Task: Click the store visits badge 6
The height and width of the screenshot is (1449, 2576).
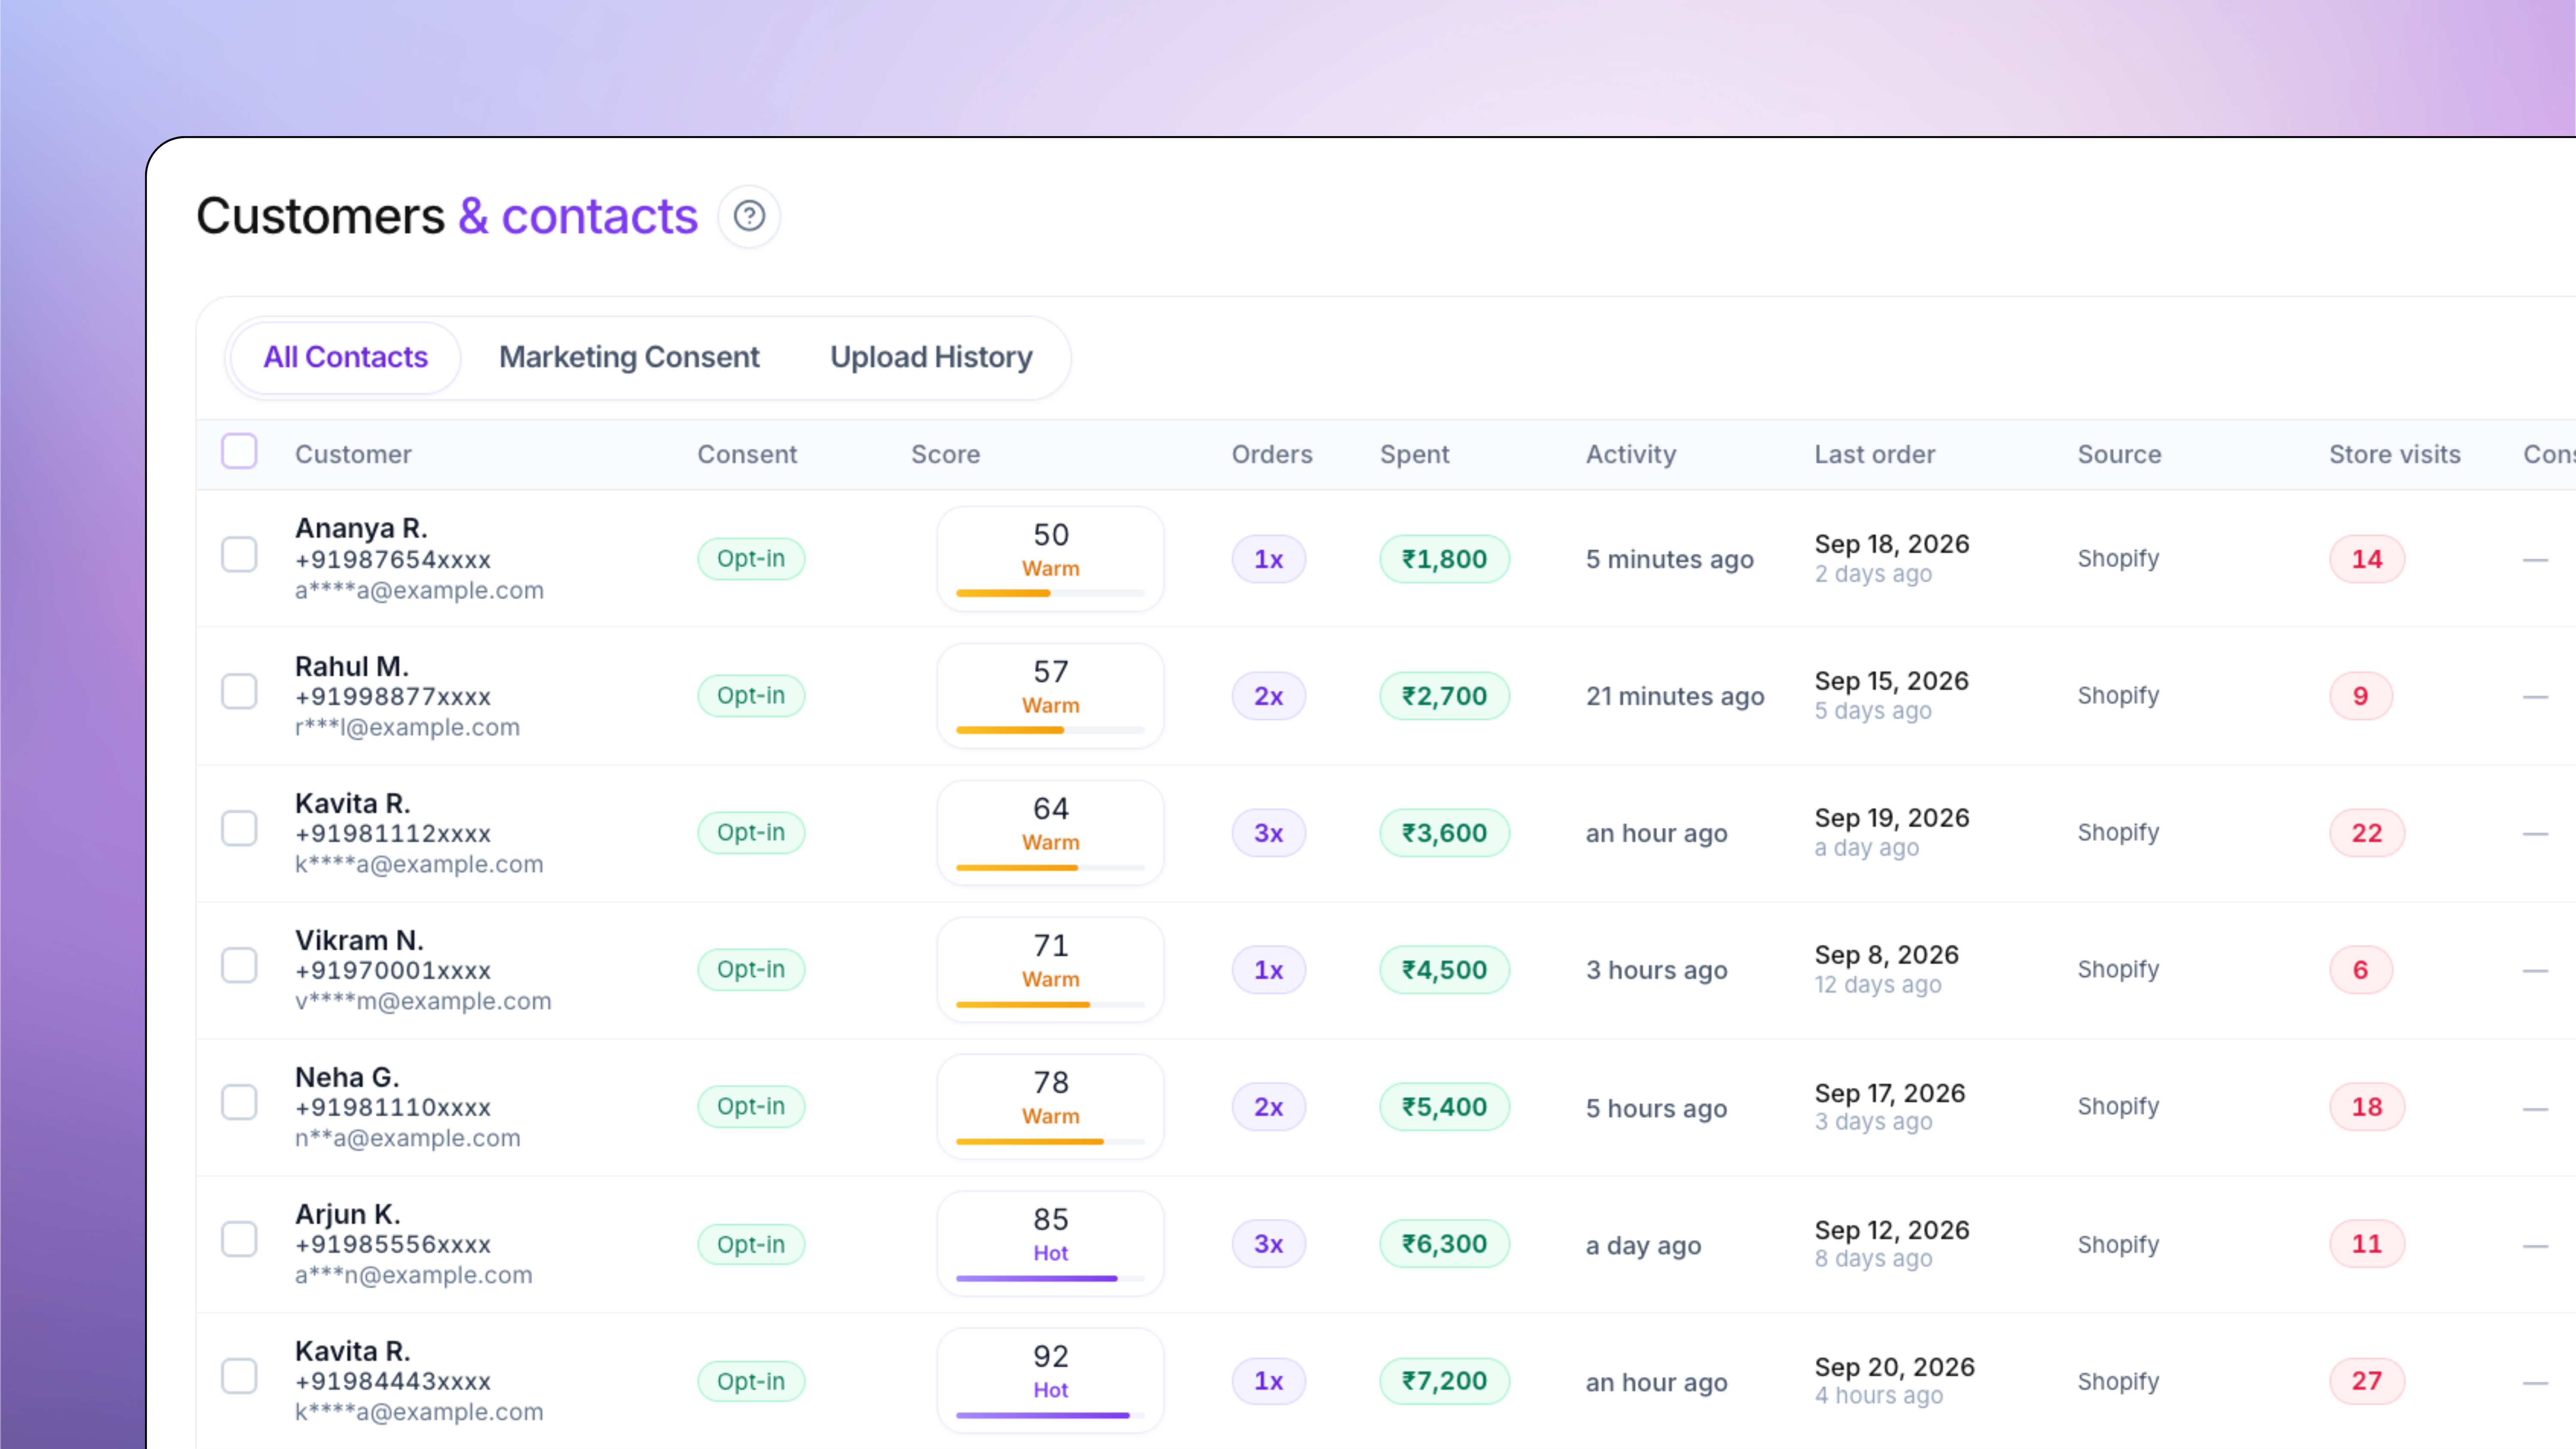Action: (2360, 970)
